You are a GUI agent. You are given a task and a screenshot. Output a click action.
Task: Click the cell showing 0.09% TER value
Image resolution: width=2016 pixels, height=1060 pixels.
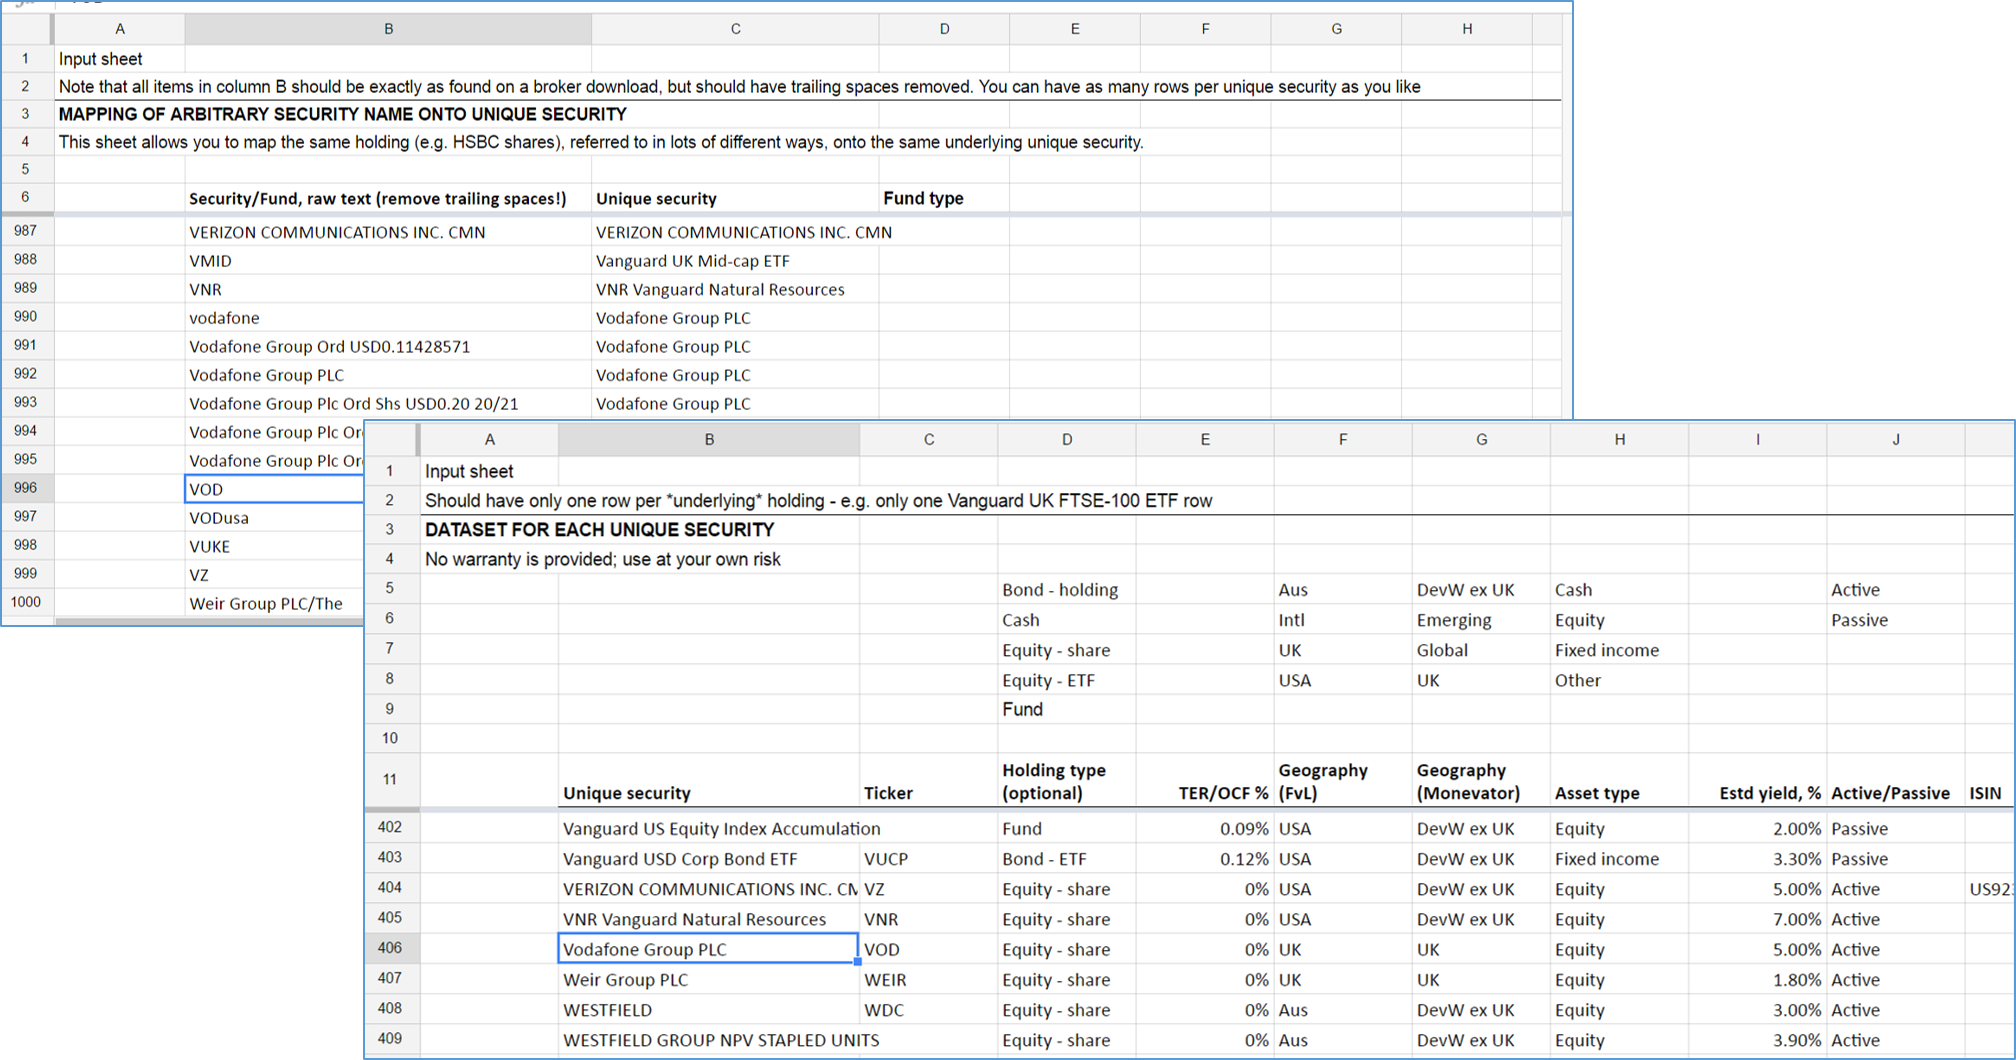1204,828
